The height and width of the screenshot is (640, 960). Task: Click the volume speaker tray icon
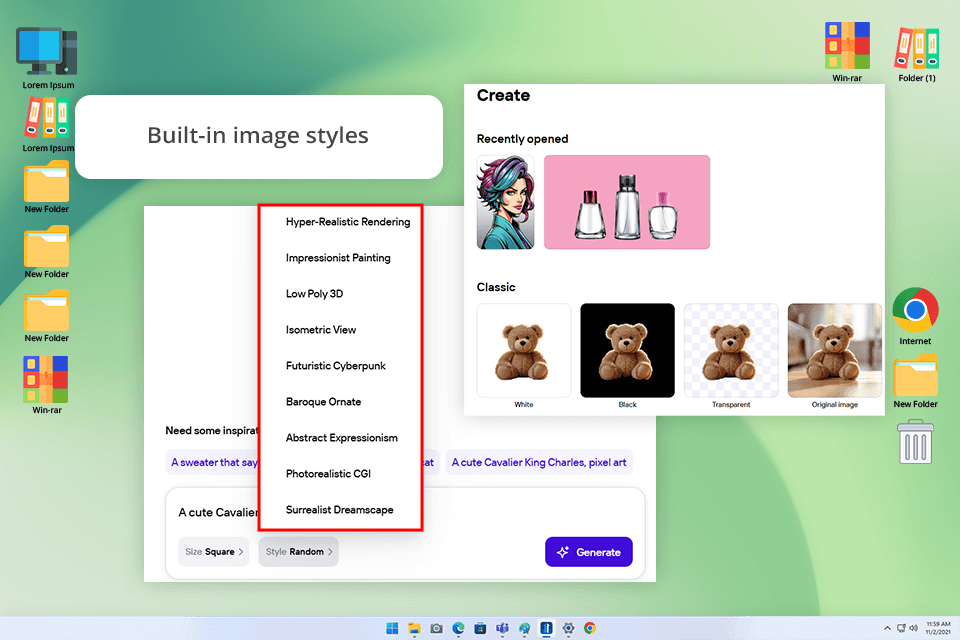[913, 628]
